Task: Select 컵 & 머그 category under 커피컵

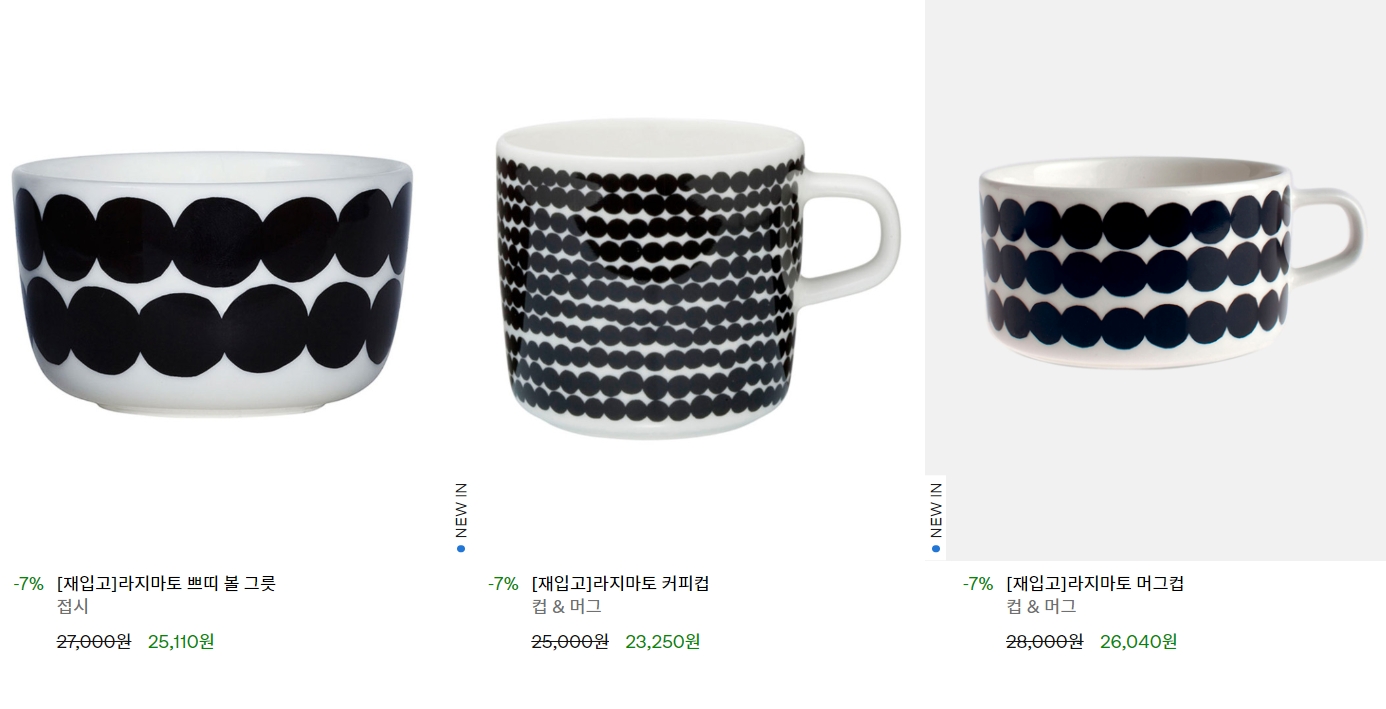Action: point(566,607)
